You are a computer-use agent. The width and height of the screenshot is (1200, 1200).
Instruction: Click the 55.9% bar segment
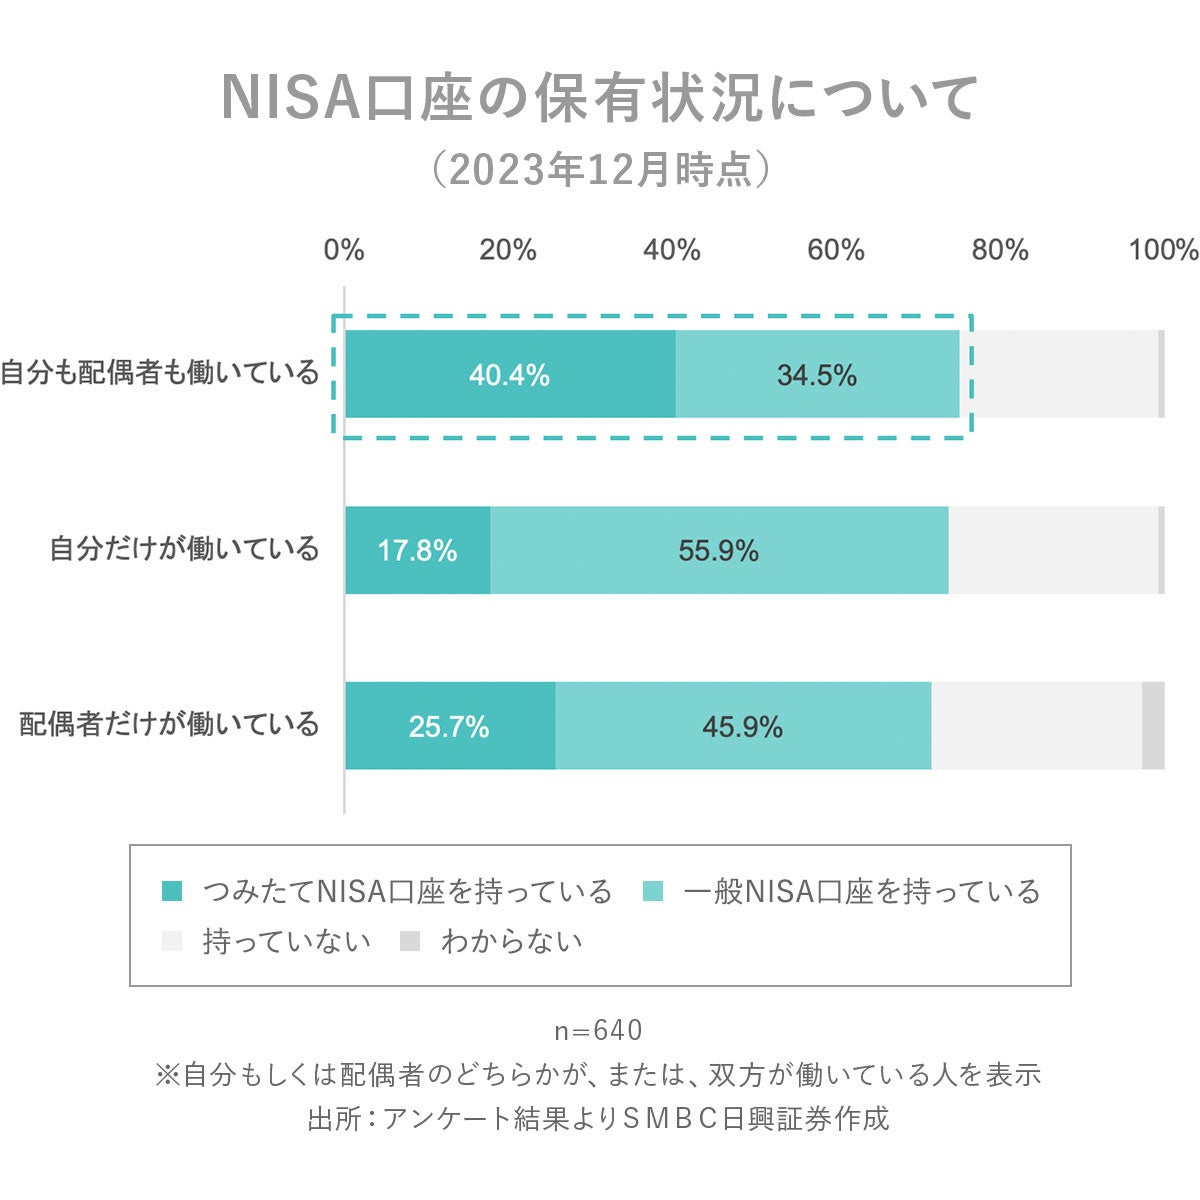point(719,550)
